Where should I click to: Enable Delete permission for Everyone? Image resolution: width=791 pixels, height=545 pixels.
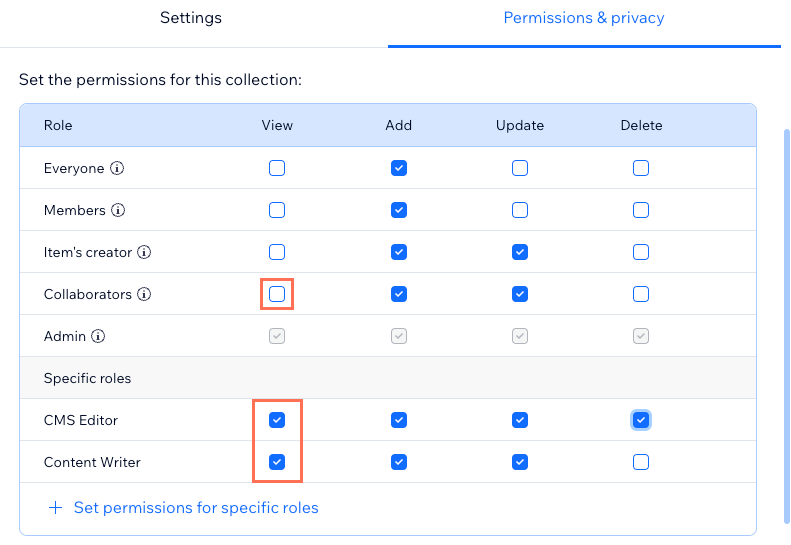click(x=641, y=168)
